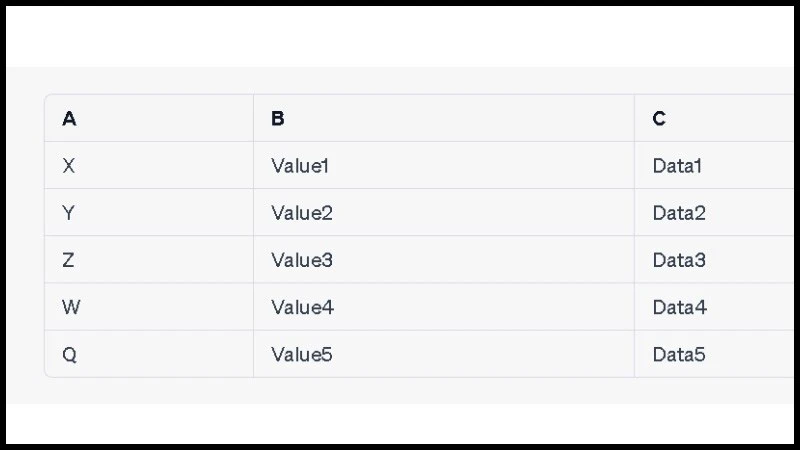Select the Data5 cell

pos(679,354)
